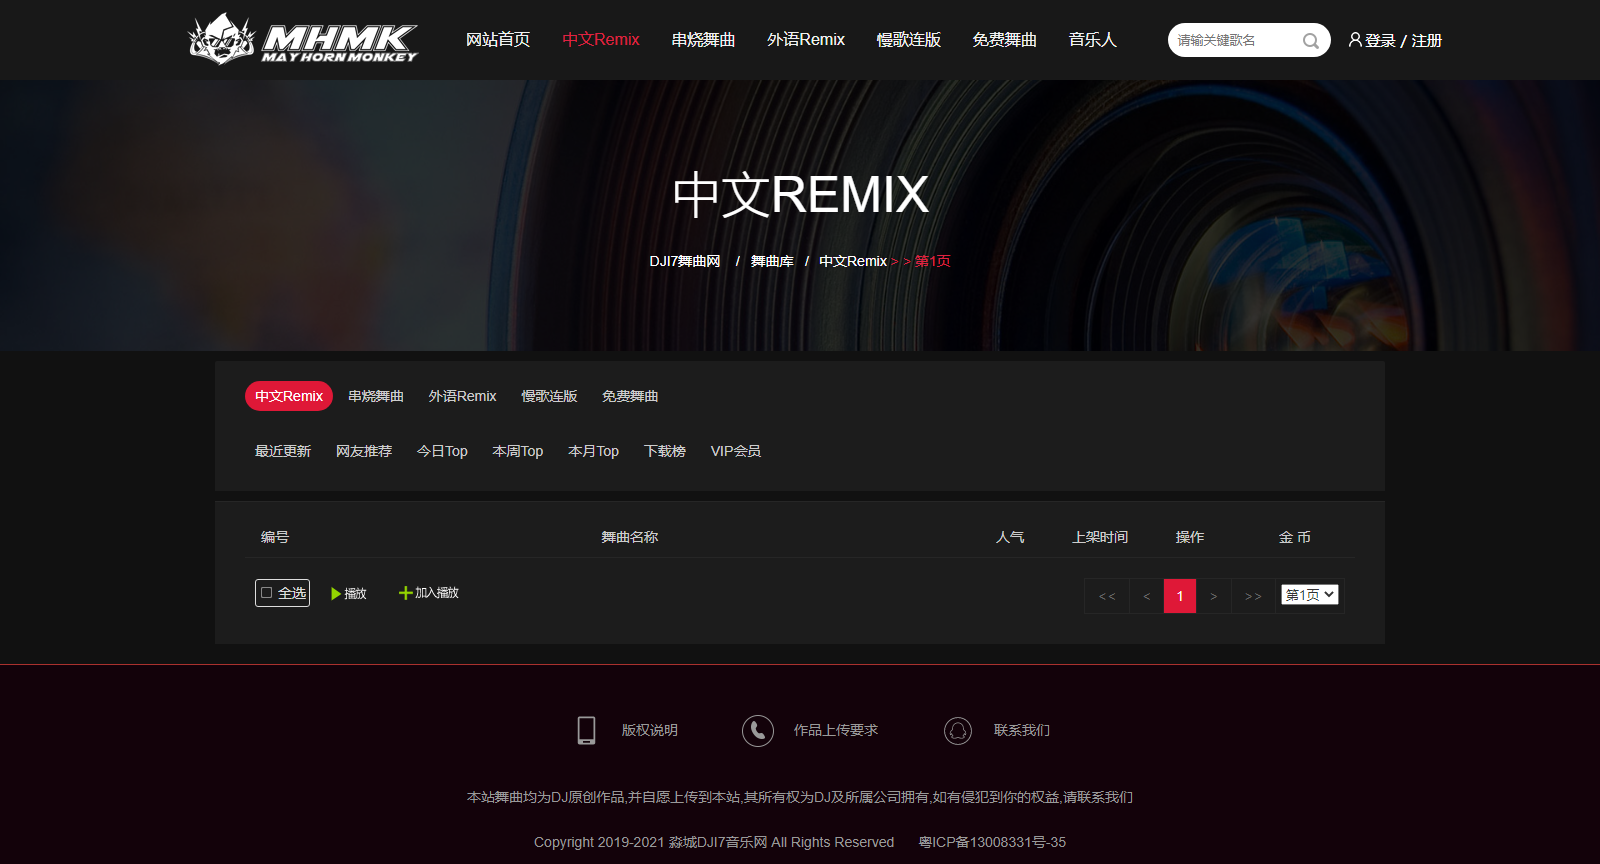The width and height of the screenshot is (1600, 864).
Task: Click the 第1页 breadcrumb text
Action: tap(933, 261)
